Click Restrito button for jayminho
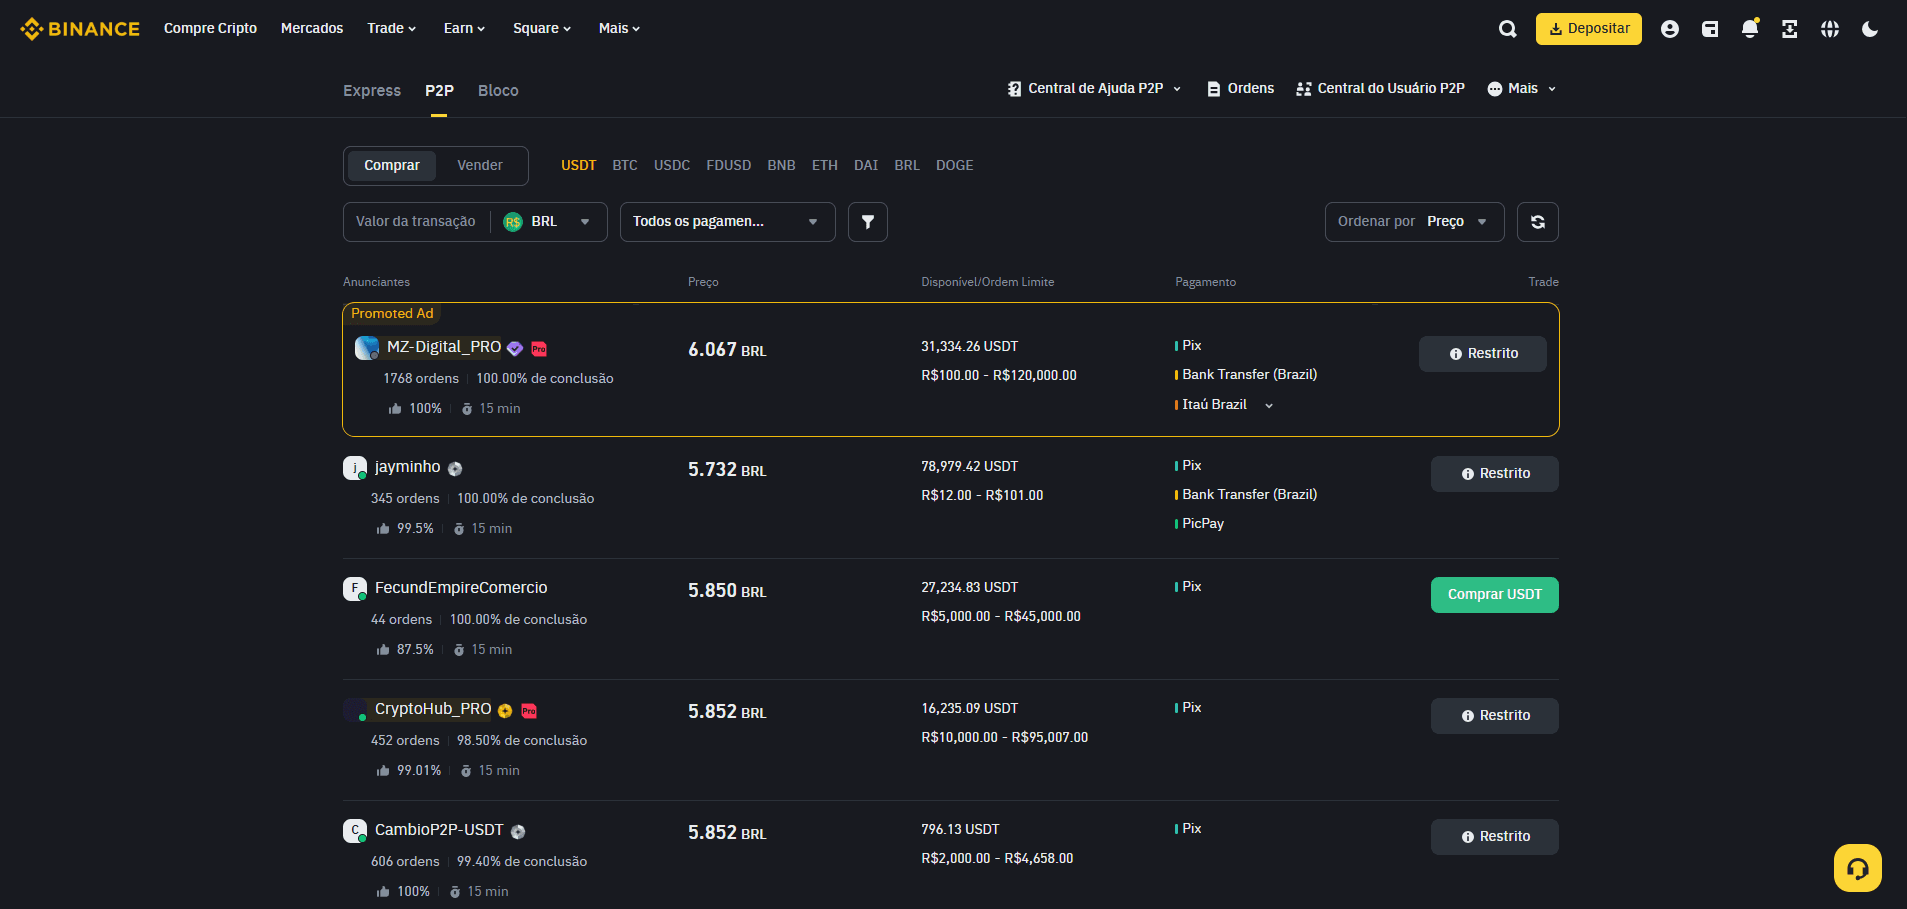This screenshot has width=1907, height=909. [x=1494, y=474]
